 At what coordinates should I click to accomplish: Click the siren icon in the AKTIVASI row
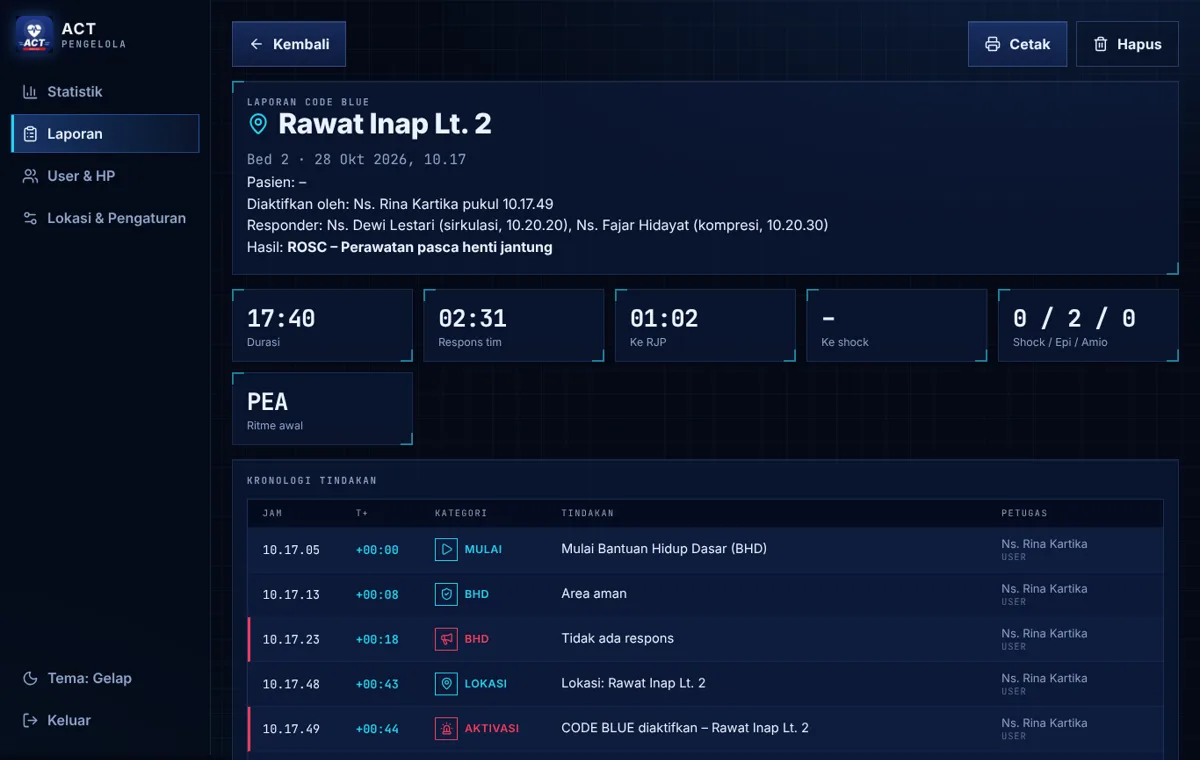pyautogui.click(x=446, y=728)
